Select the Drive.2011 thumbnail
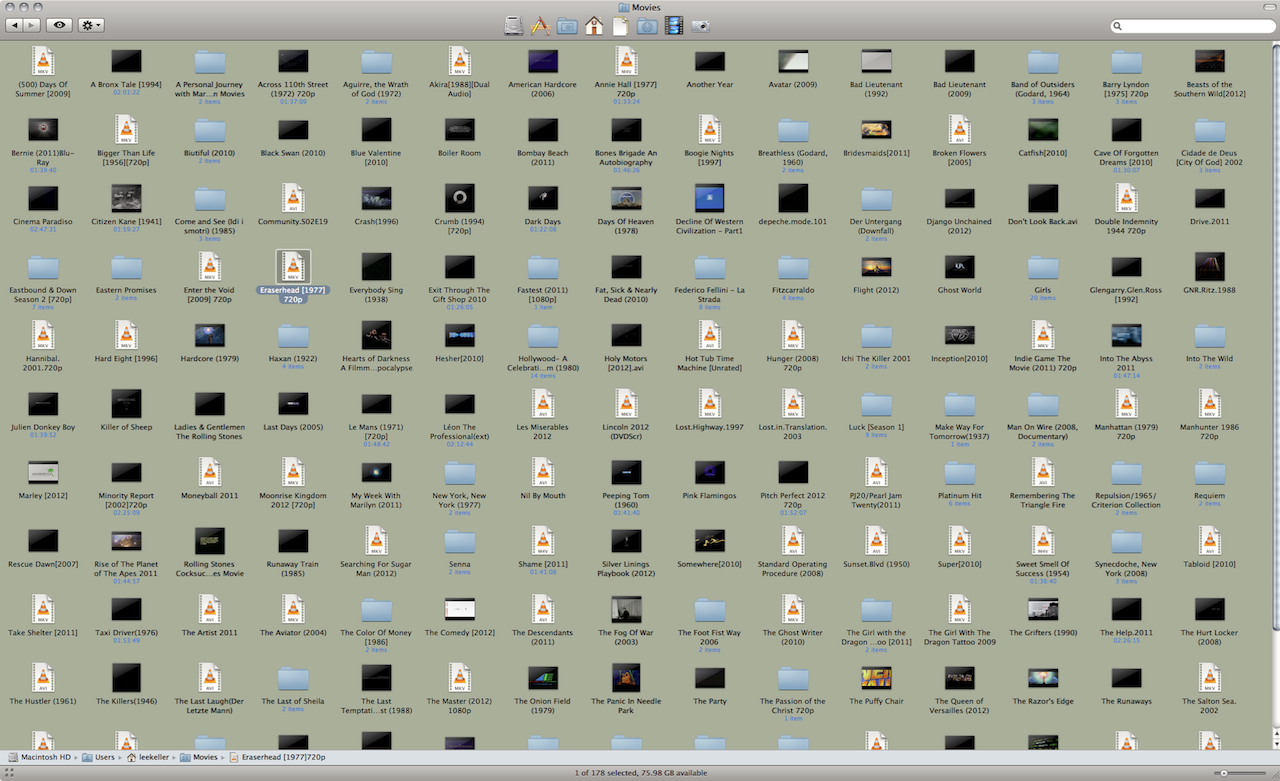Viewport: 1280px width, 781px height. pyautogui.click(x=1209, y=198)
